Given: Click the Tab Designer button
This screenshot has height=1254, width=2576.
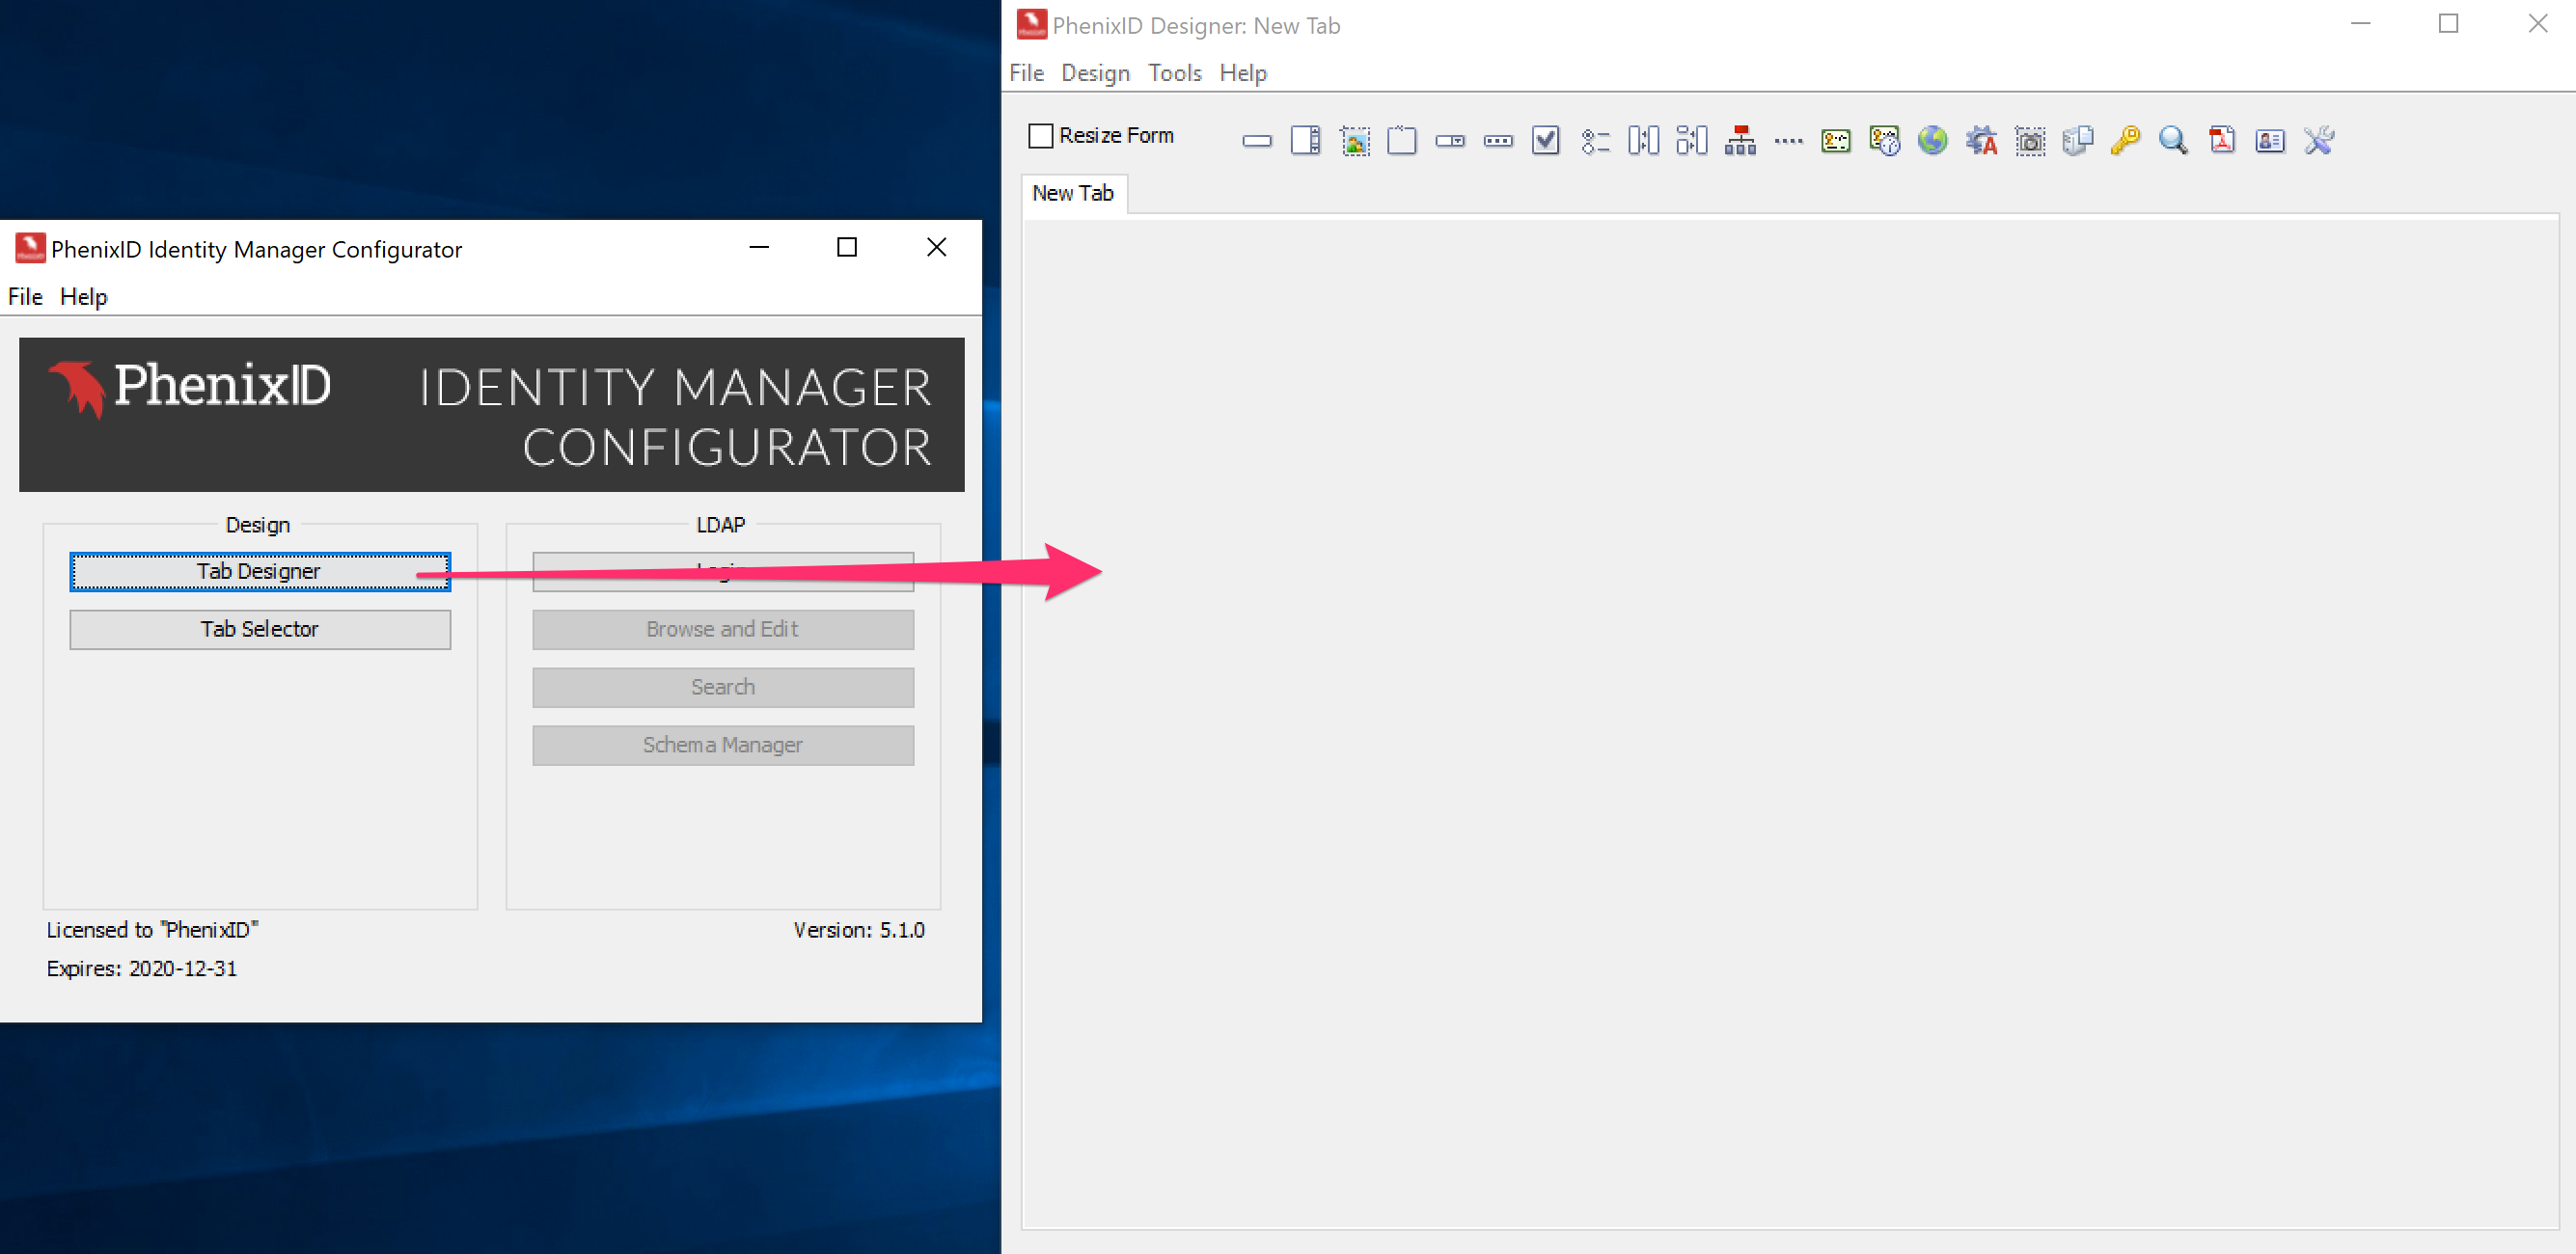Looking at the screenshot, I should 260,572.
